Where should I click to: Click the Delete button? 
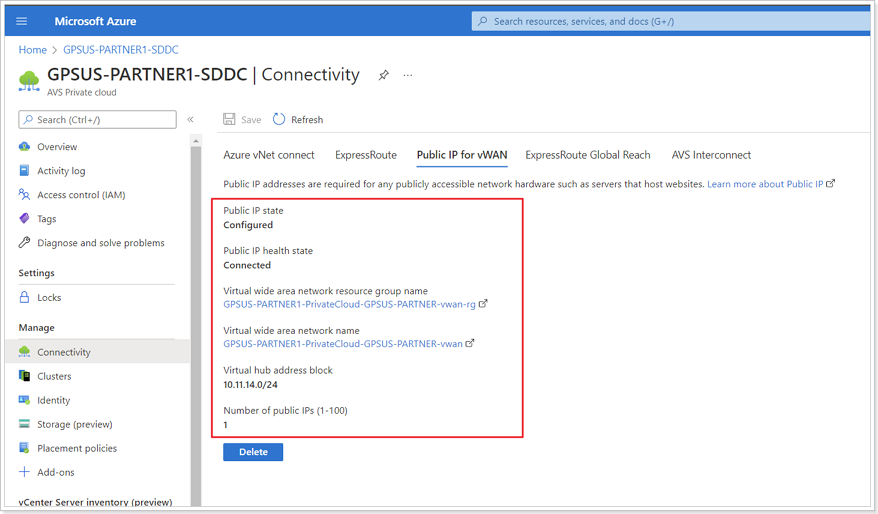coord(253,452)
